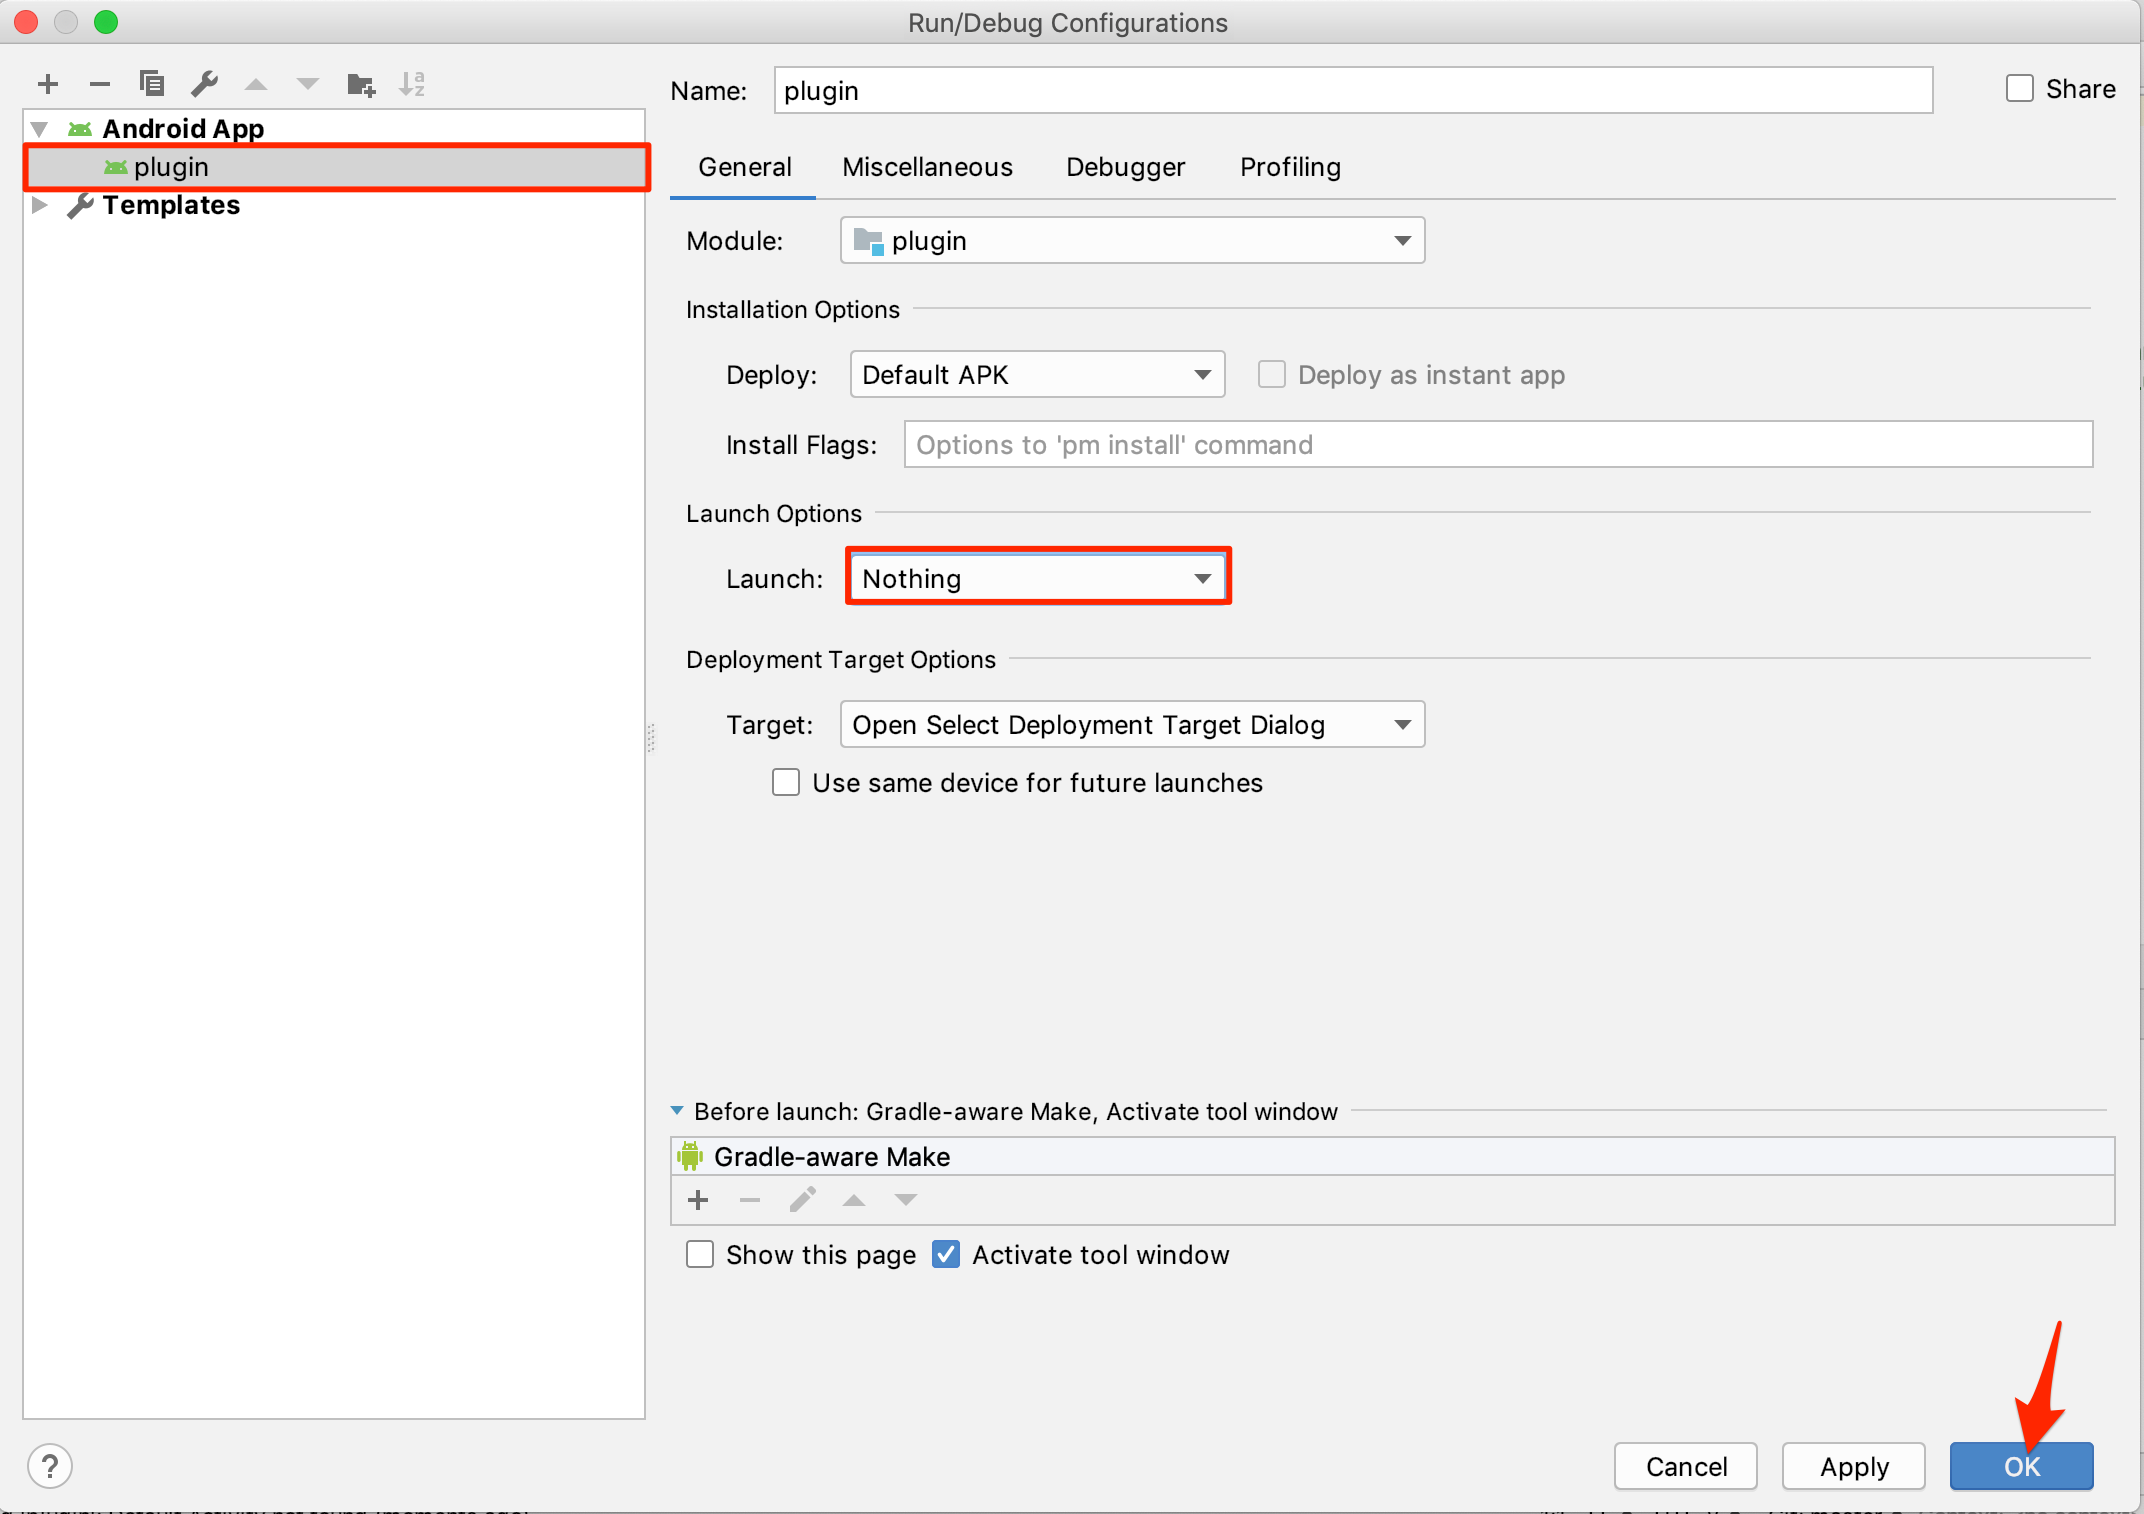Remove selected configuration with minus icon
The image size is (2144, 1514).
tap(99, 84)
